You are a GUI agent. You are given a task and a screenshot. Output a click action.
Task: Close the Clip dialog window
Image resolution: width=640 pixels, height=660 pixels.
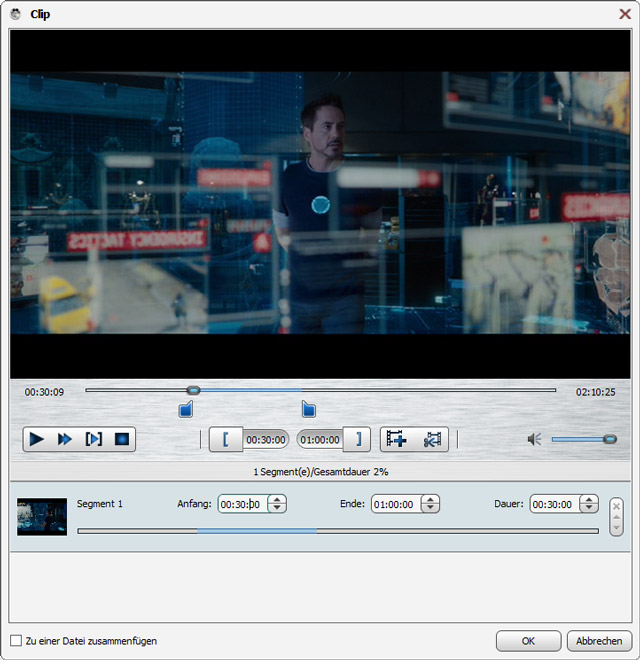(x=625, y=14)
